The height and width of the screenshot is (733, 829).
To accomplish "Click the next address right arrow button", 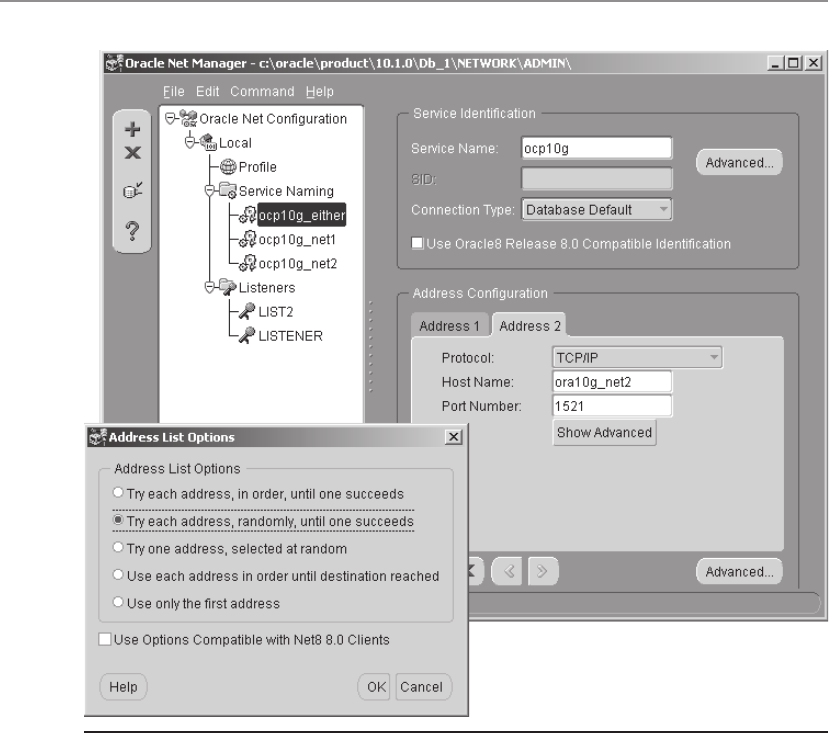I will (543, 571).
